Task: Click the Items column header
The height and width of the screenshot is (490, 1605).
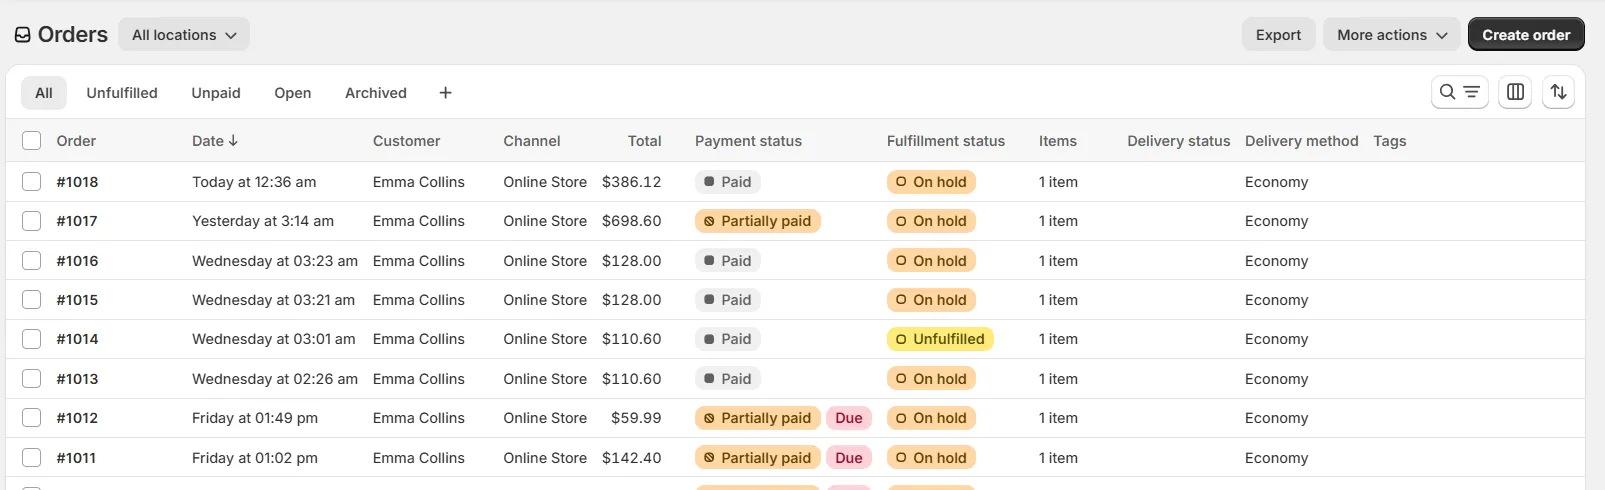Action: (1058, 141)
